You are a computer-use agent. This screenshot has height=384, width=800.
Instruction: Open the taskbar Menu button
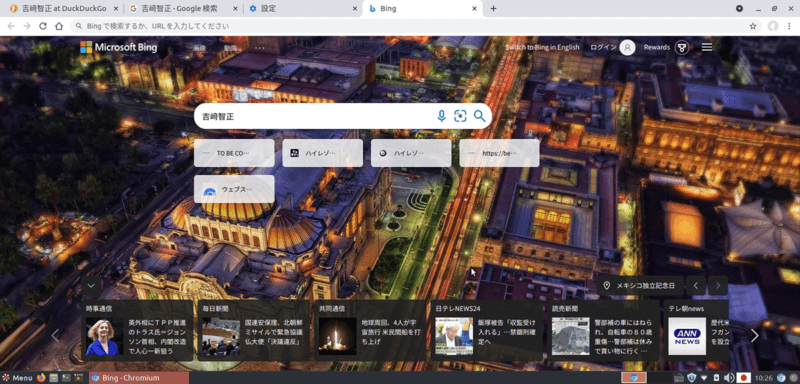(18, 378)
